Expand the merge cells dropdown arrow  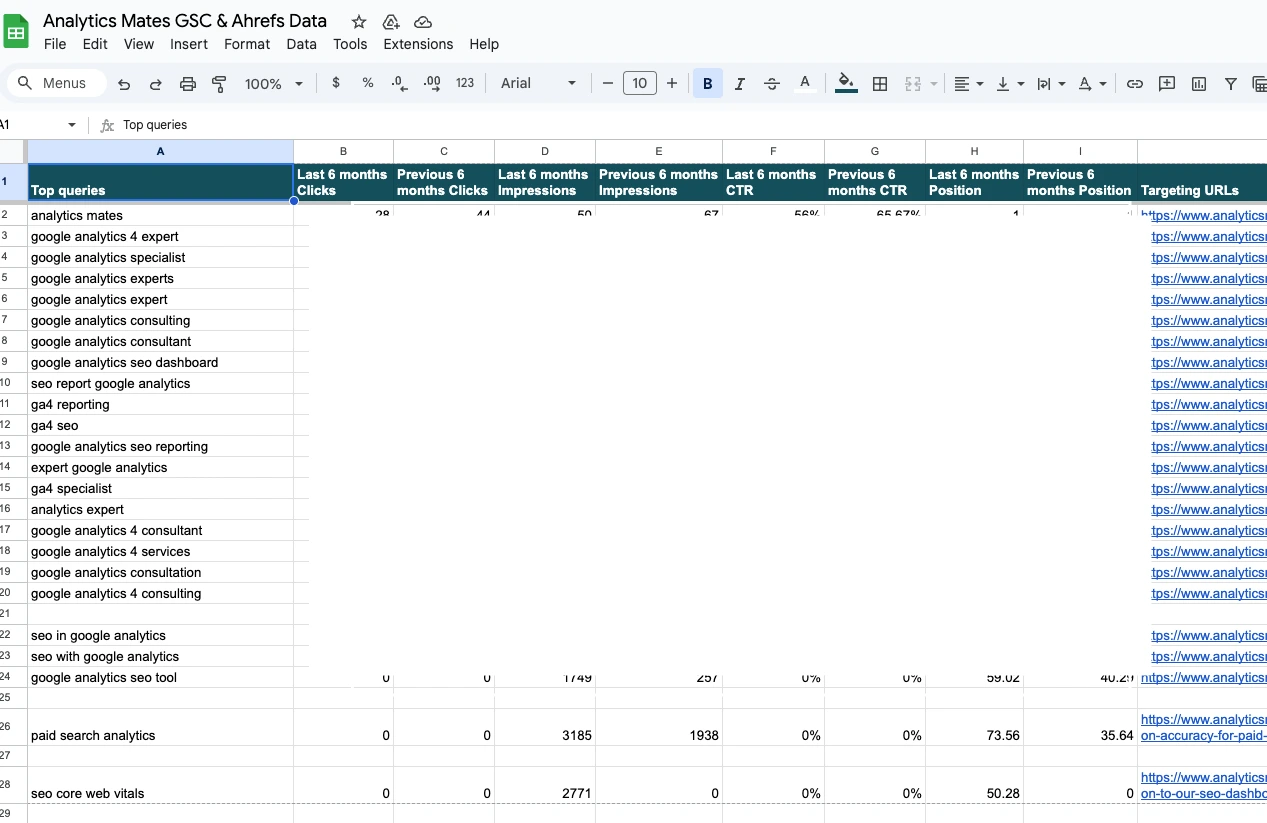click(934, 84)
